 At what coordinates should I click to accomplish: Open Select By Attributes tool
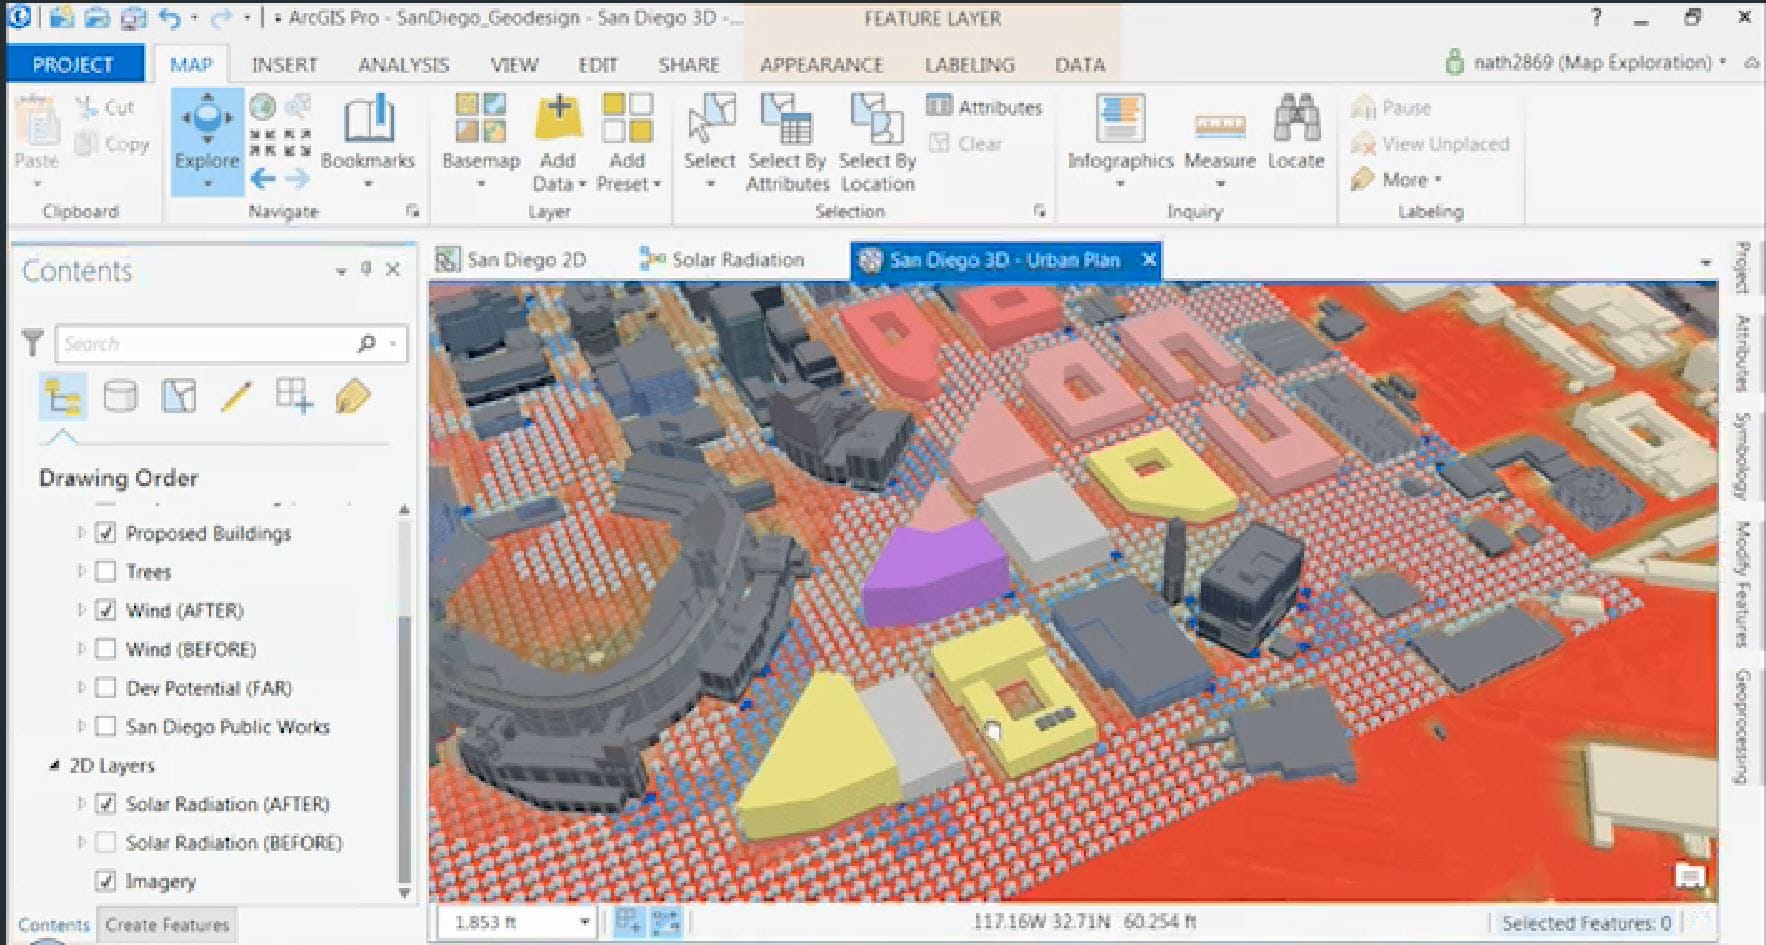(x=787, y=142)
